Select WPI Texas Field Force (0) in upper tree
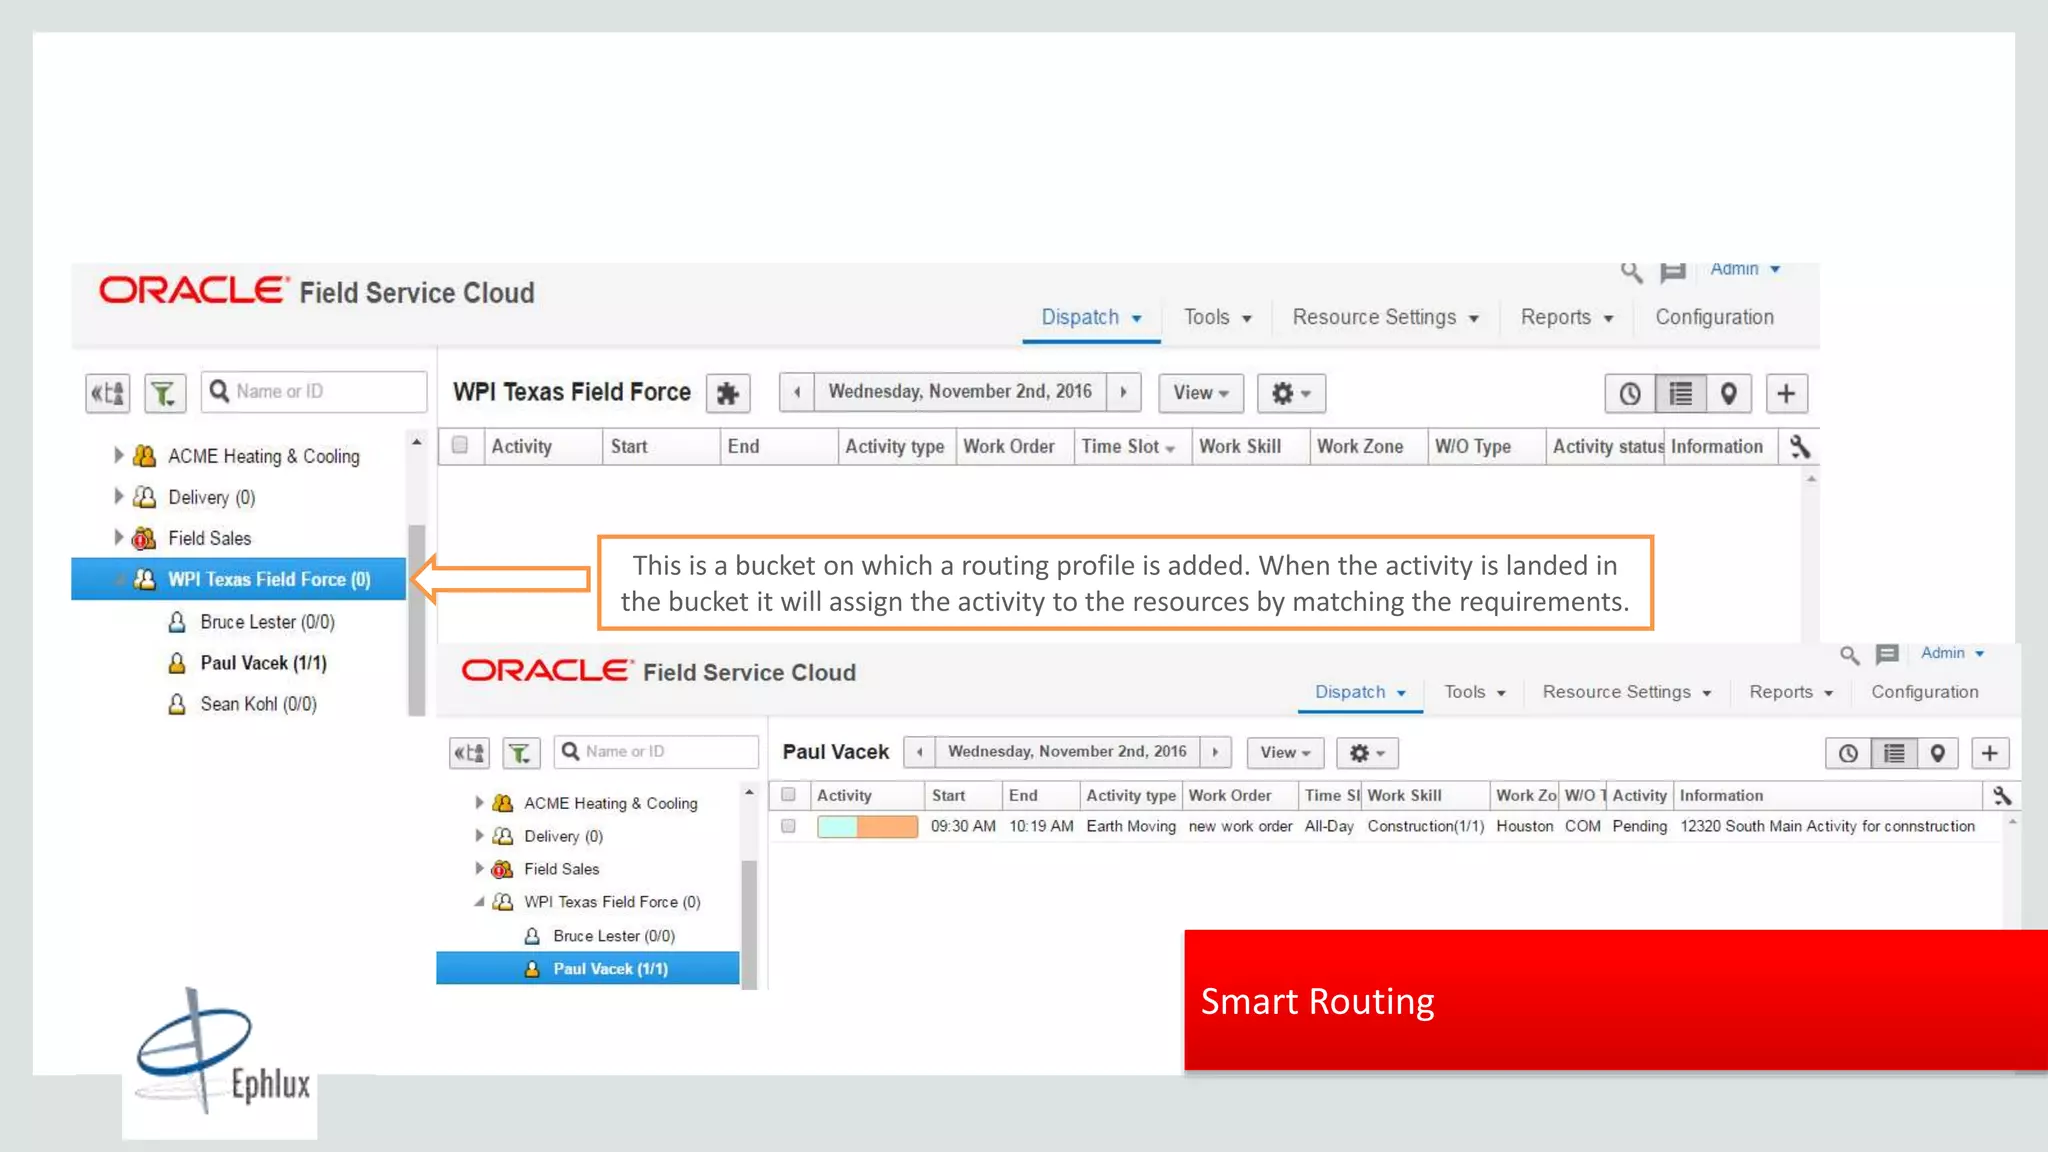 point(238,579)
